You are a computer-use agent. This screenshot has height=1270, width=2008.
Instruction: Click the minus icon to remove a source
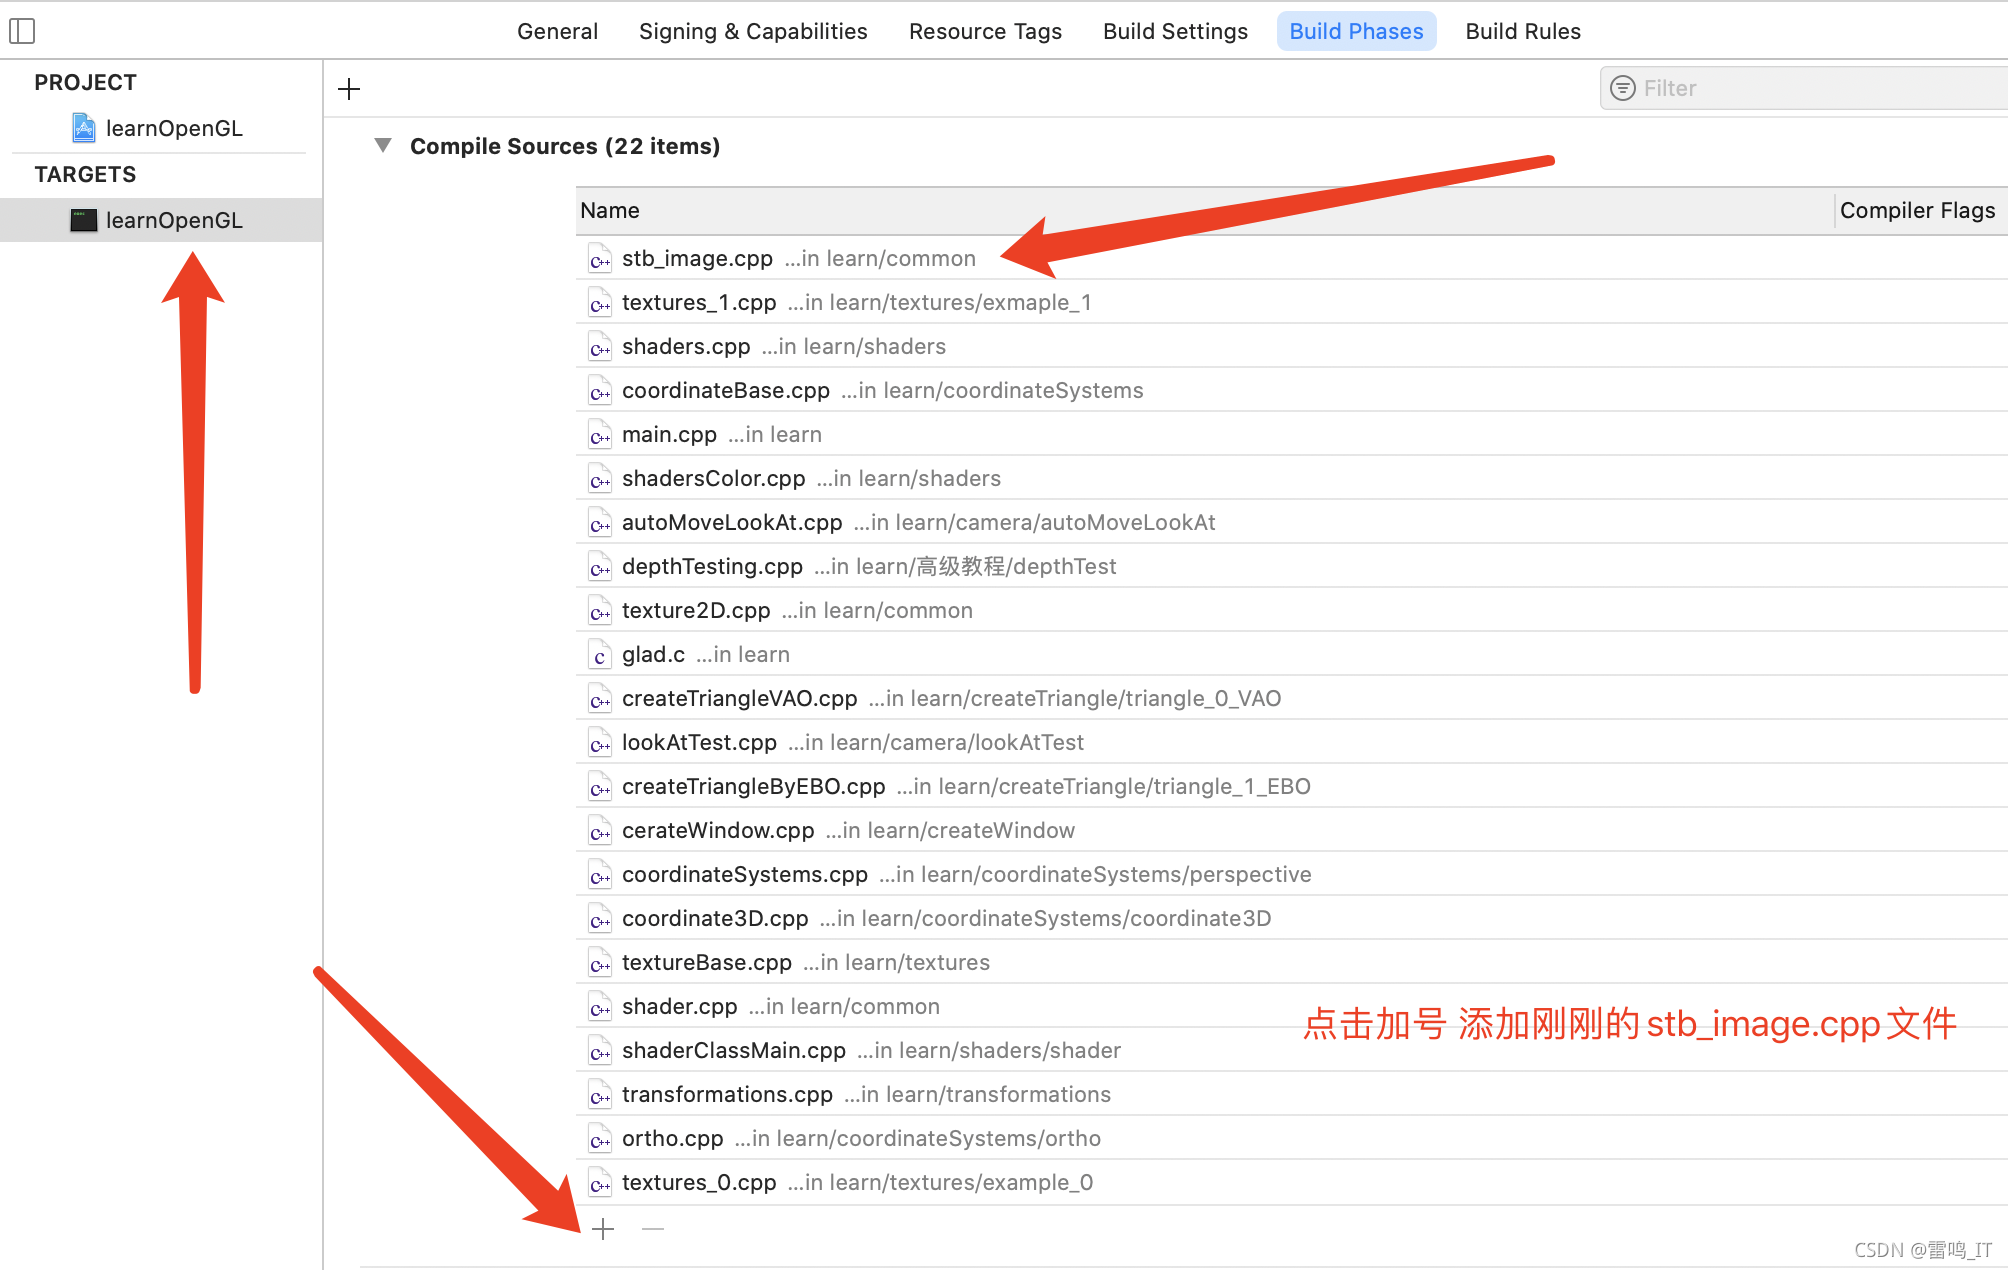[653, 1229]
